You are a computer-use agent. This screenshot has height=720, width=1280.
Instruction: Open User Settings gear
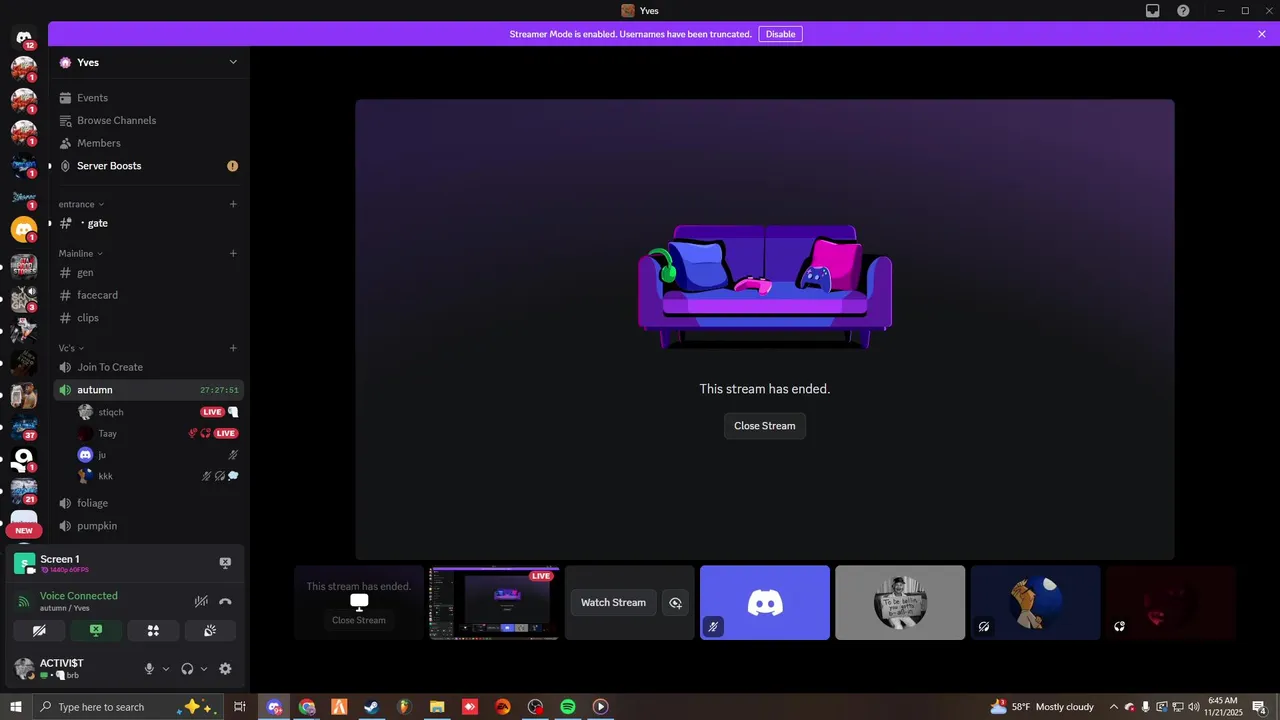point(225,669)
